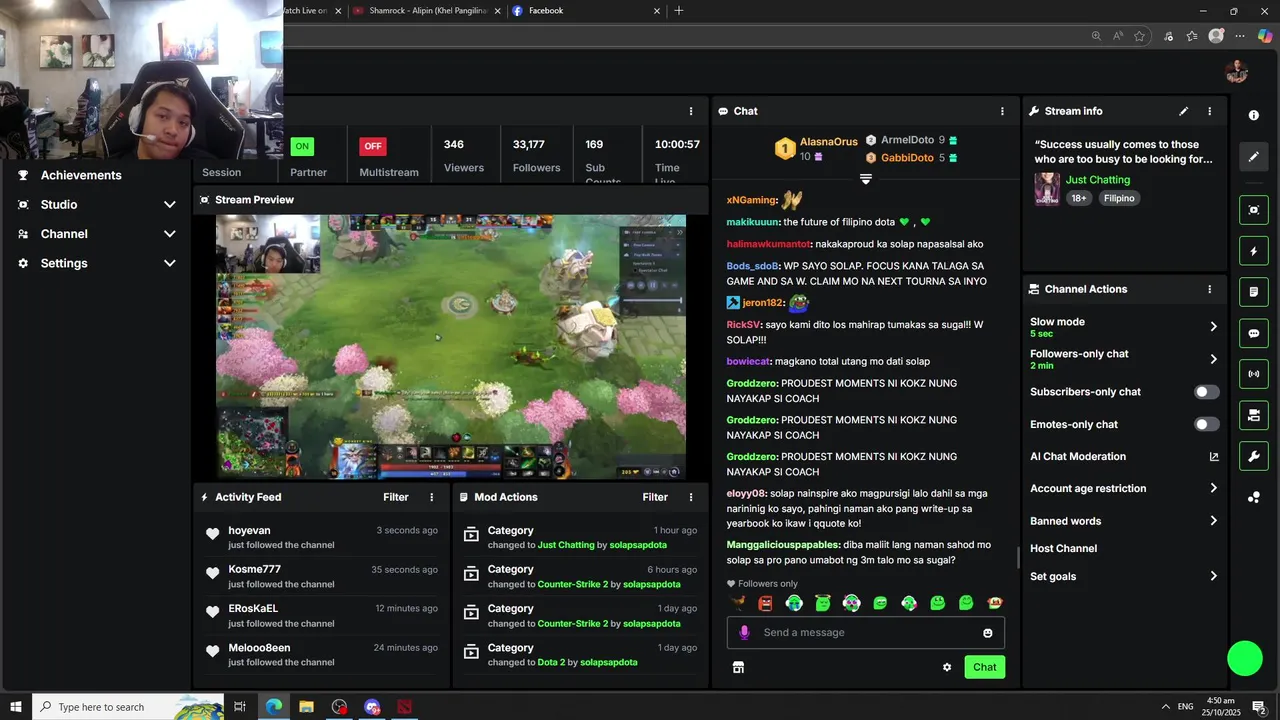Click Host Channel in Channel Actions

pyautogui.click(x=1063, y=548)
